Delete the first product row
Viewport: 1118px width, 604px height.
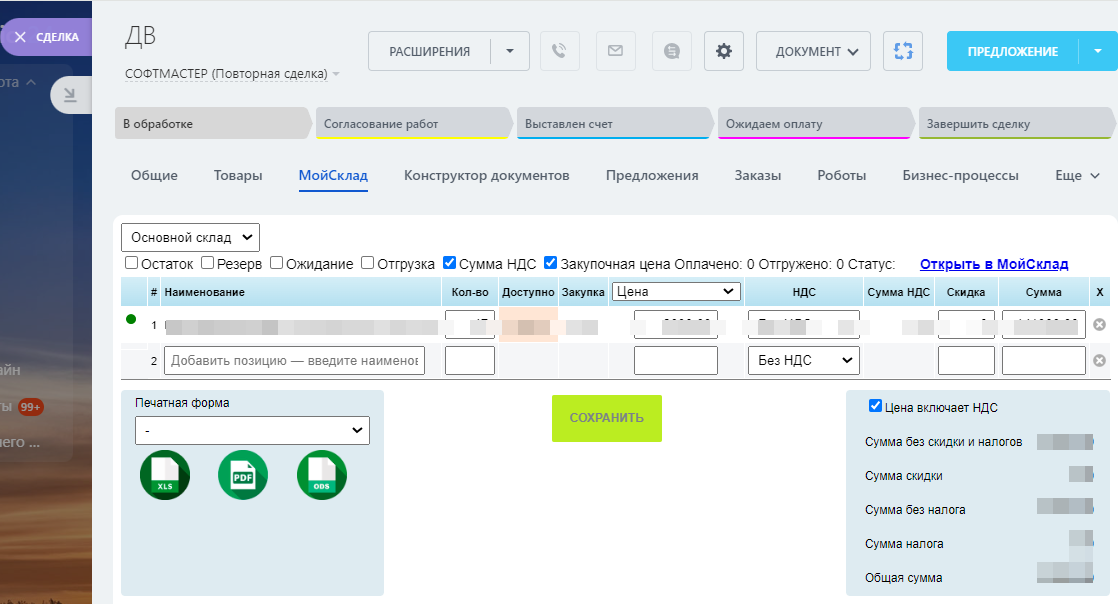point(1100,325)
